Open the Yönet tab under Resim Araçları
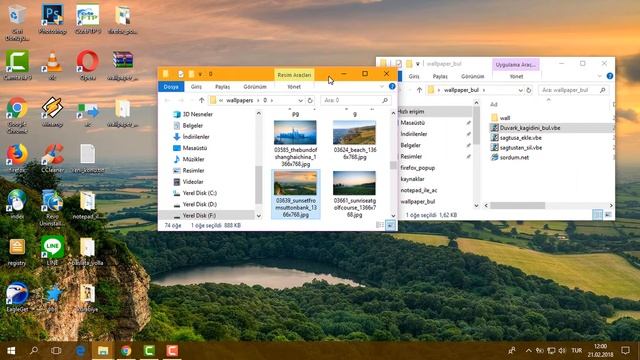Screen dimensions: 640x360 294,87
